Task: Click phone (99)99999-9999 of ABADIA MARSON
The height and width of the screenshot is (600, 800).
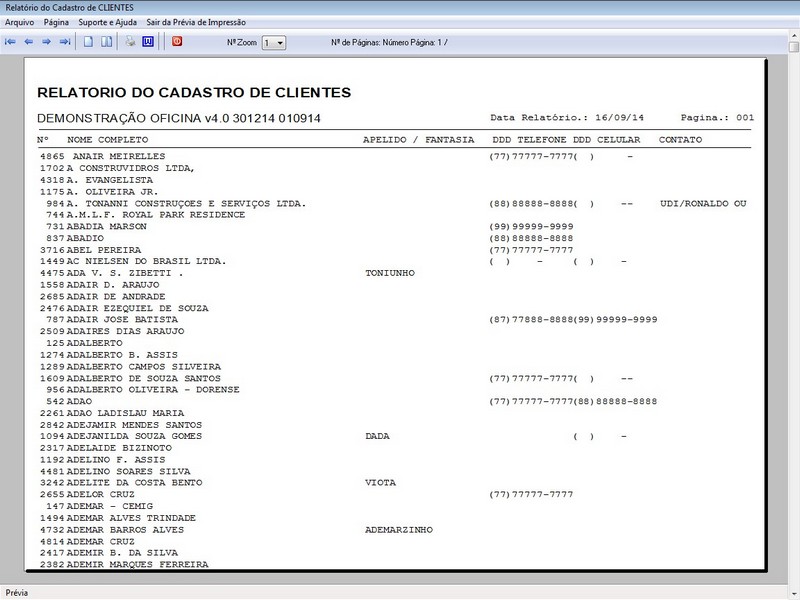Action: pos(531,227)
